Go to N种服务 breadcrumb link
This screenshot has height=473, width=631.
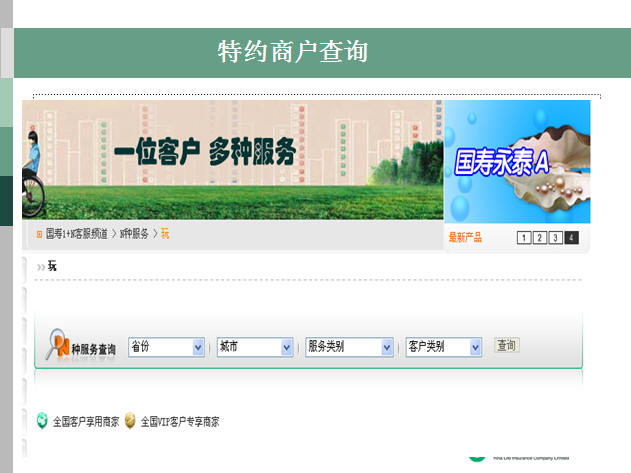coord(134,234)
